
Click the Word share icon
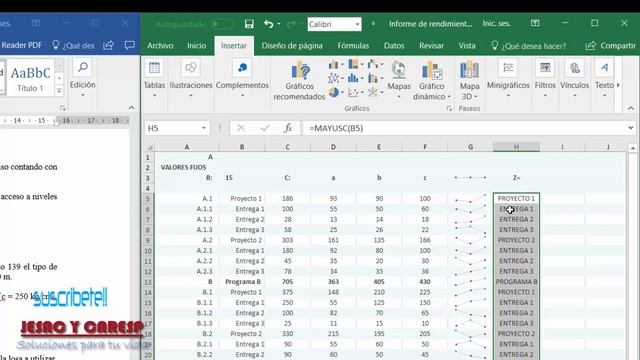coord(109,45)
